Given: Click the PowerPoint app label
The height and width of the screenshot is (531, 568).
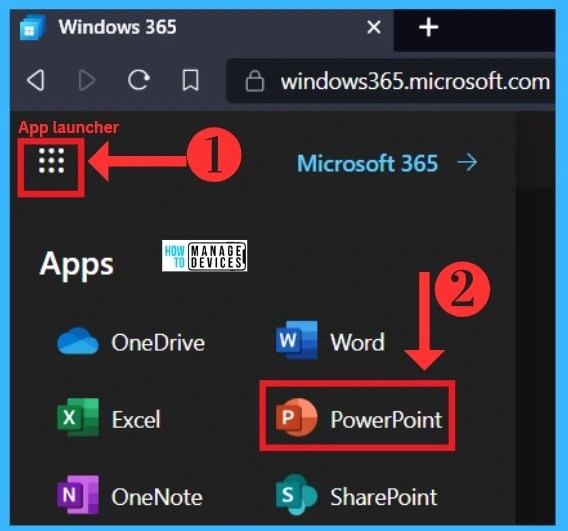Looking at the screenshot, I should click(x=386, y=419).
